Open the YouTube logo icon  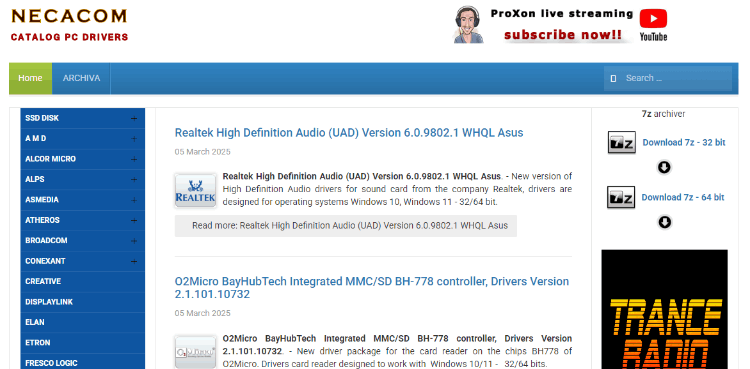point(653,25)
